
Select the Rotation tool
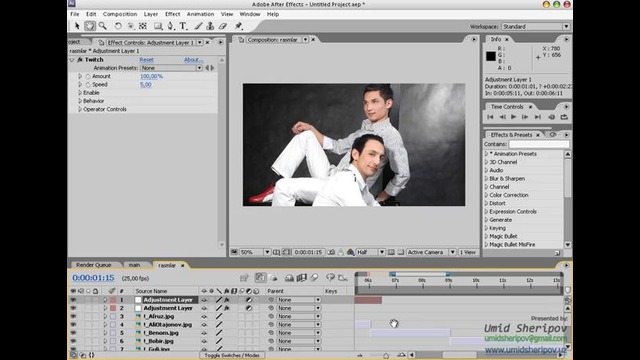coord(118,26)
